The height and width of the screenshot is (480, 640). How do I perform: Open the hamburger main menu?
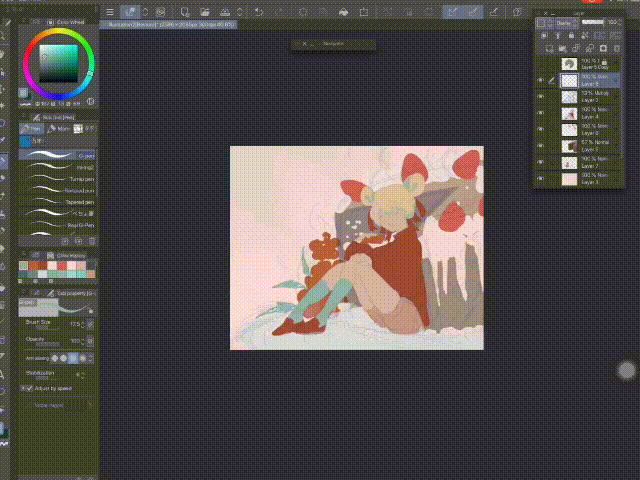pyautogui.click(x=110, y=12)
